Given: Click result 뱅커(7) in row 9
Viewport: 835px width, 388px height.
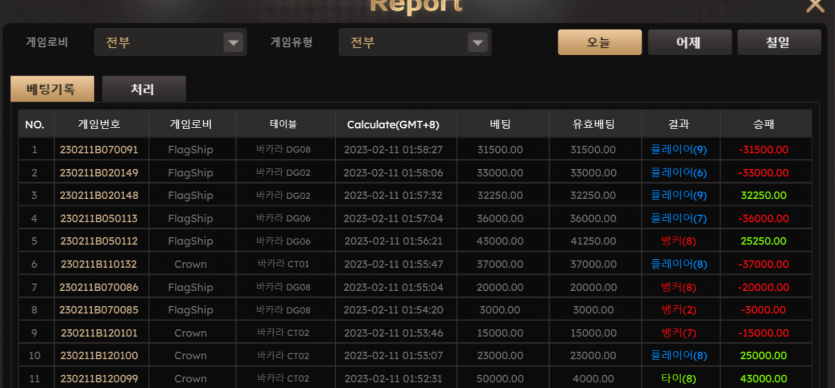Looking at the screenshot, I should coord(678,333).
